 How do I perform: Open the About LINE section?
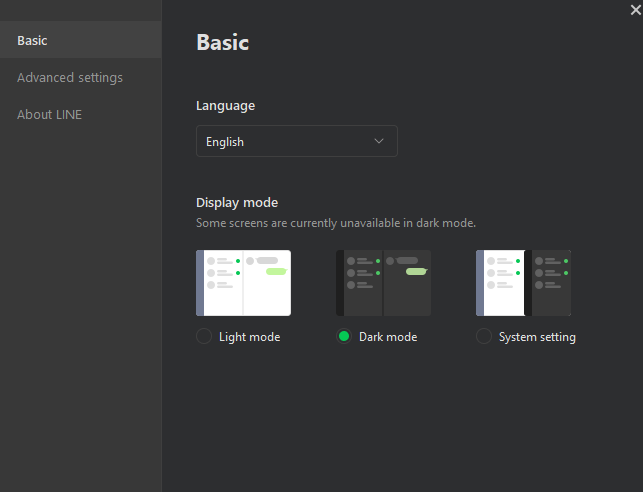click(49, 114)
